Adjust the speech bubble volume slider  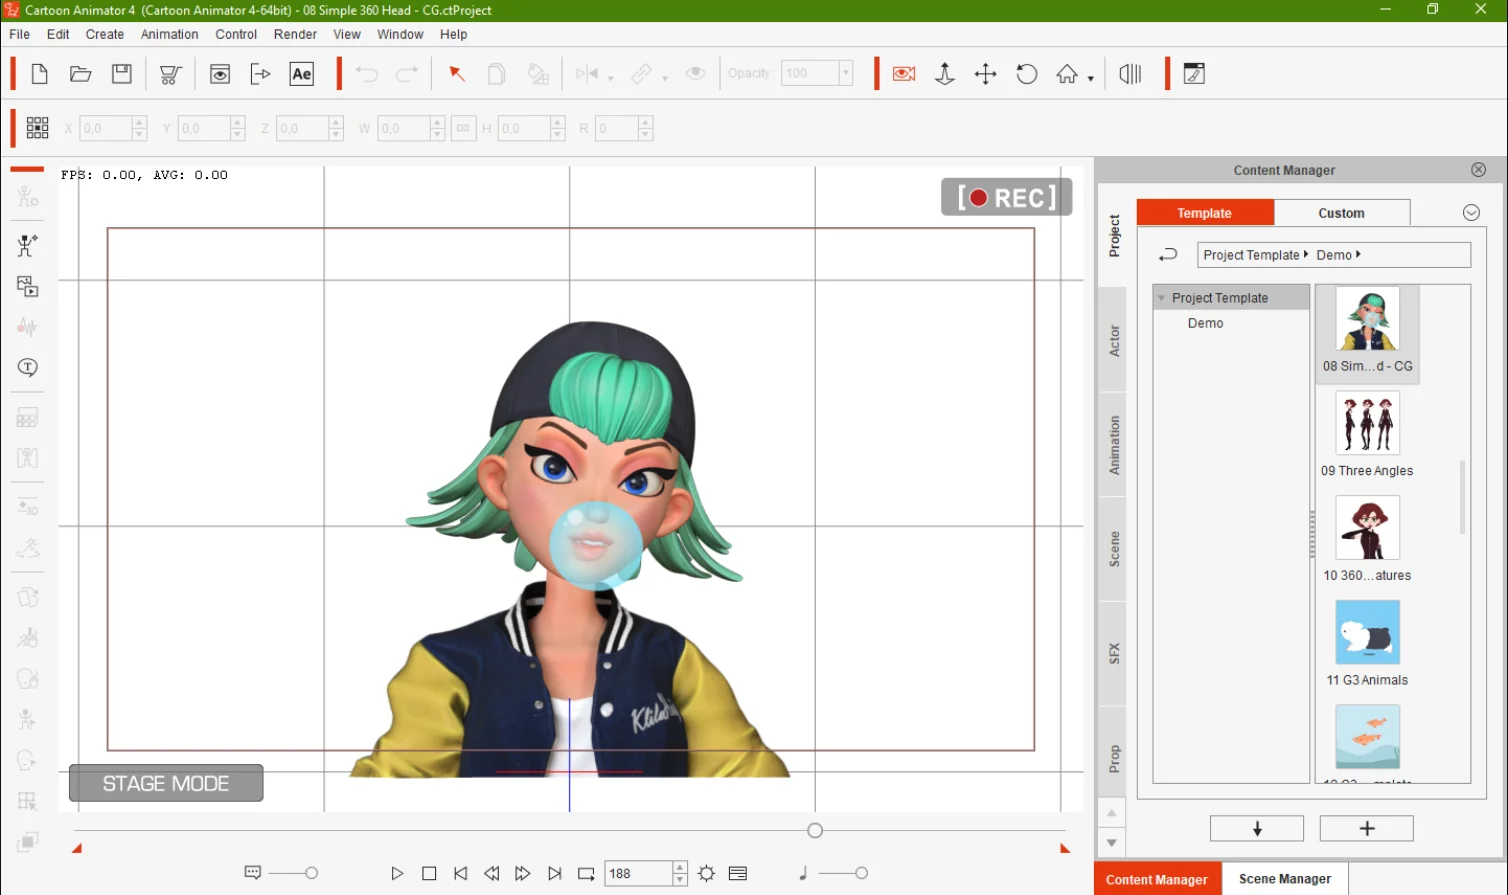pyautogui.click(x=311, y=873)
